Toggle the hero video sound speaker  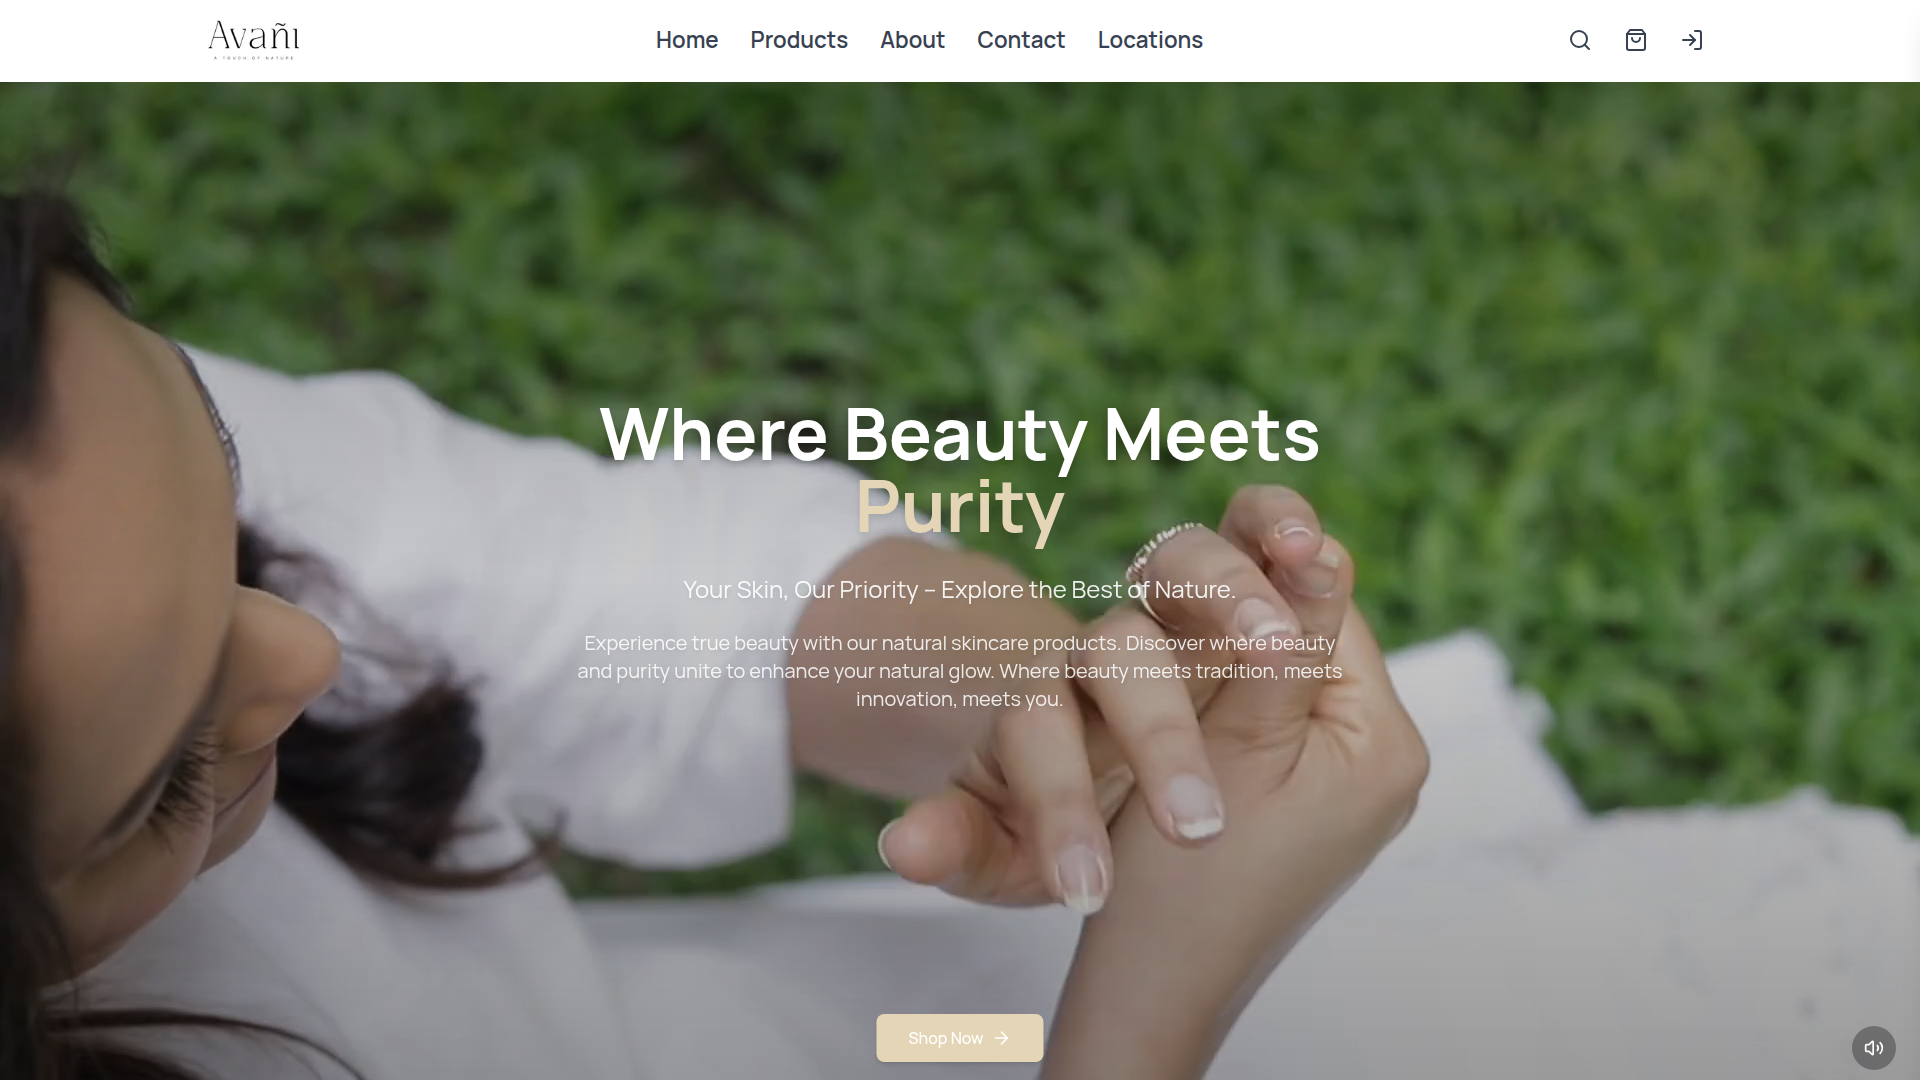pos(1873,1047)
